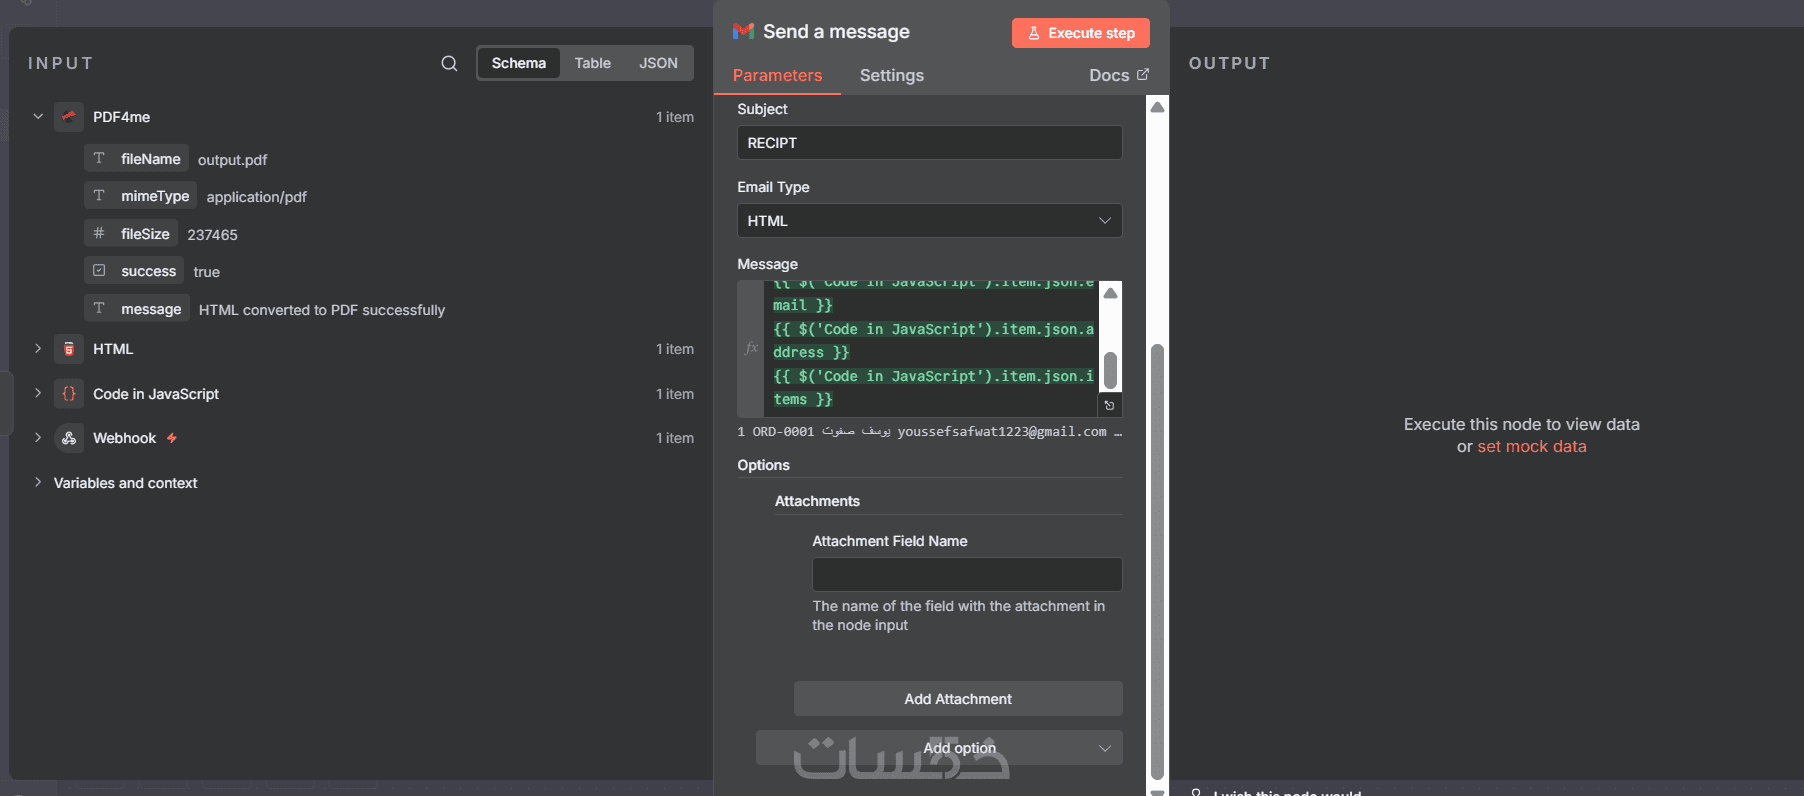Viewport: 1804px width, 796px height.
Task: Click the Code in JavaScript node icon
Action: click(x=69, y=394)
